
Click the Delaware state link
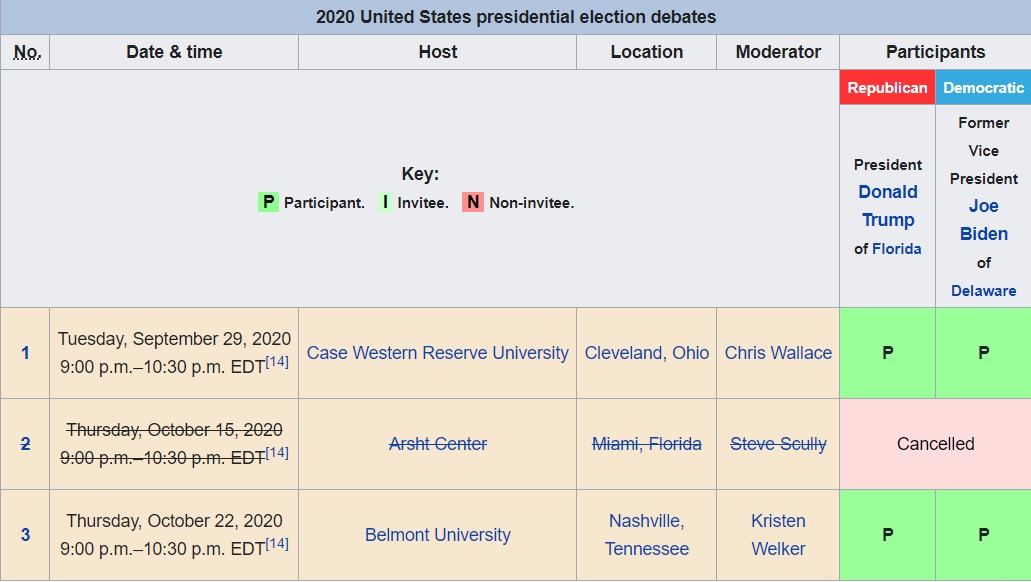(984, 291)
